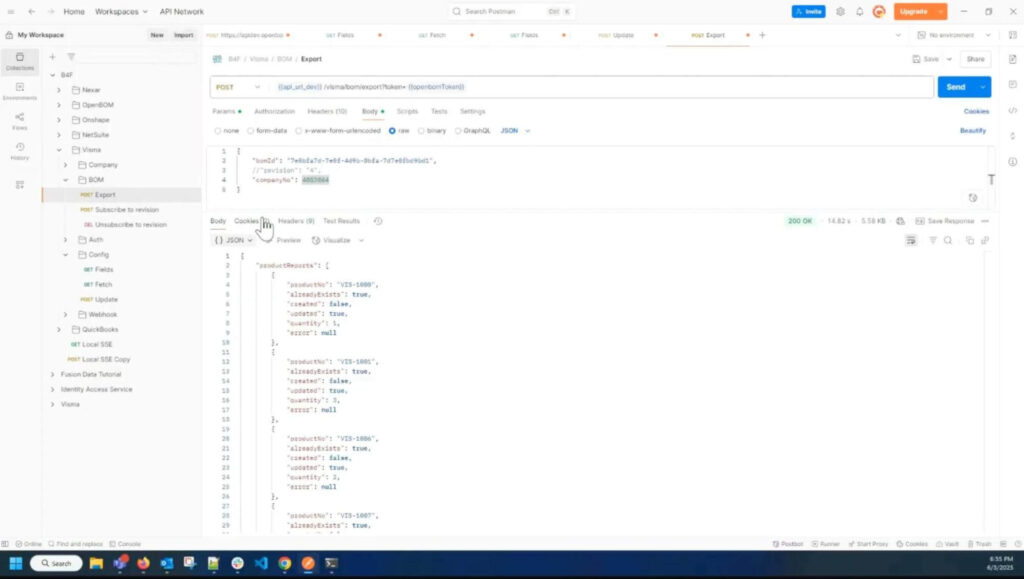Open the Send button arrow dropdown
This screenshot has height=579, width=1024.
click(983, 87)
